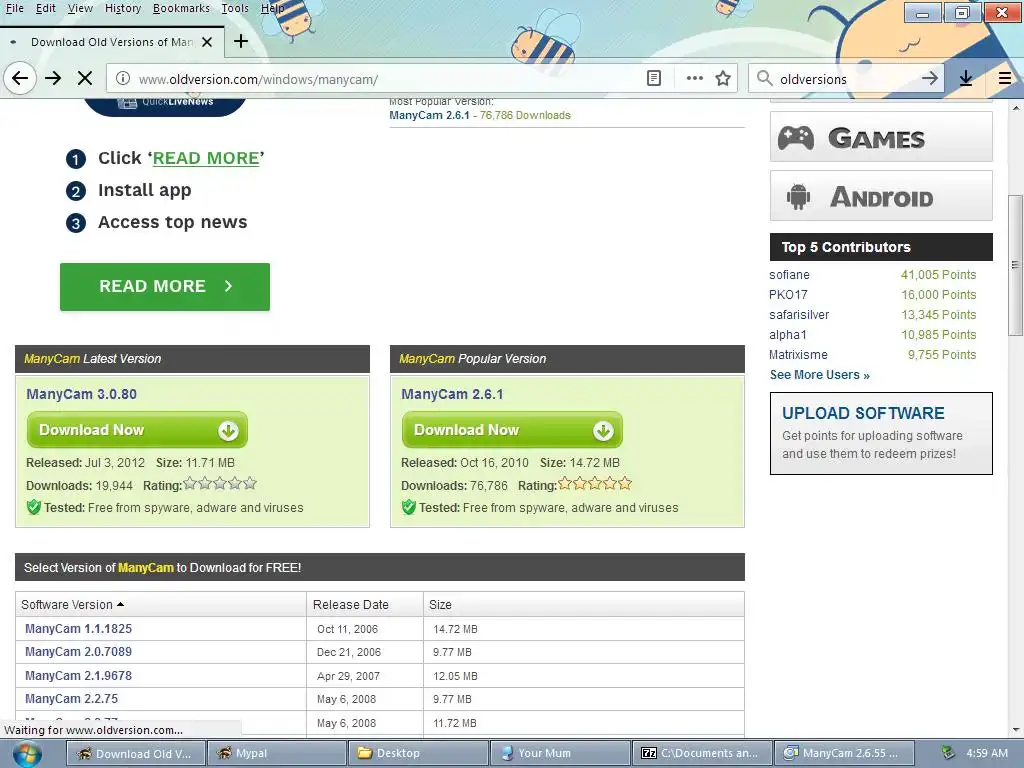Click ManyCam 2.6.1 title in Popular Version box
This screenshot has height=768, width=1024.
[x=452, y=394]
